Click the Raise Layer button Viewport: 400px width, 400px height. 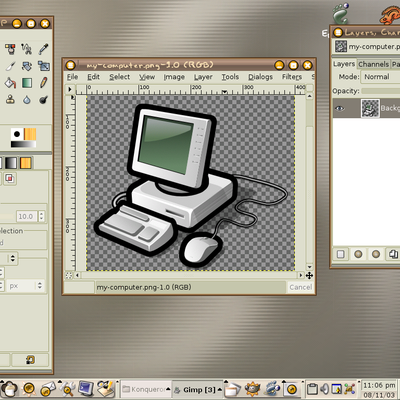click(358, 254)
